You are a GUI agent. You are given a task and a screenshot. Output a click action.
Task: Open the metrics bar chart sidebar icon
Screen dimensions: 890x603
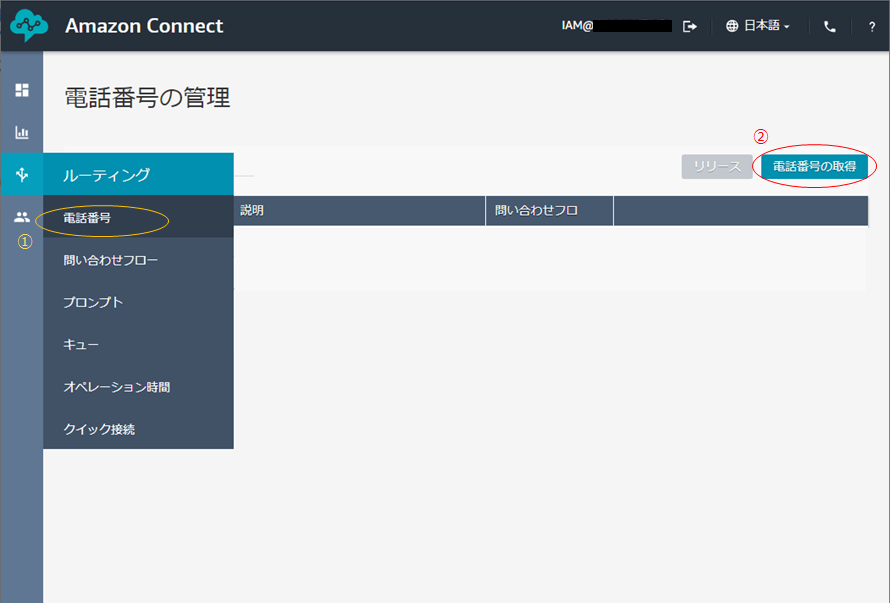tap(22, 132)
